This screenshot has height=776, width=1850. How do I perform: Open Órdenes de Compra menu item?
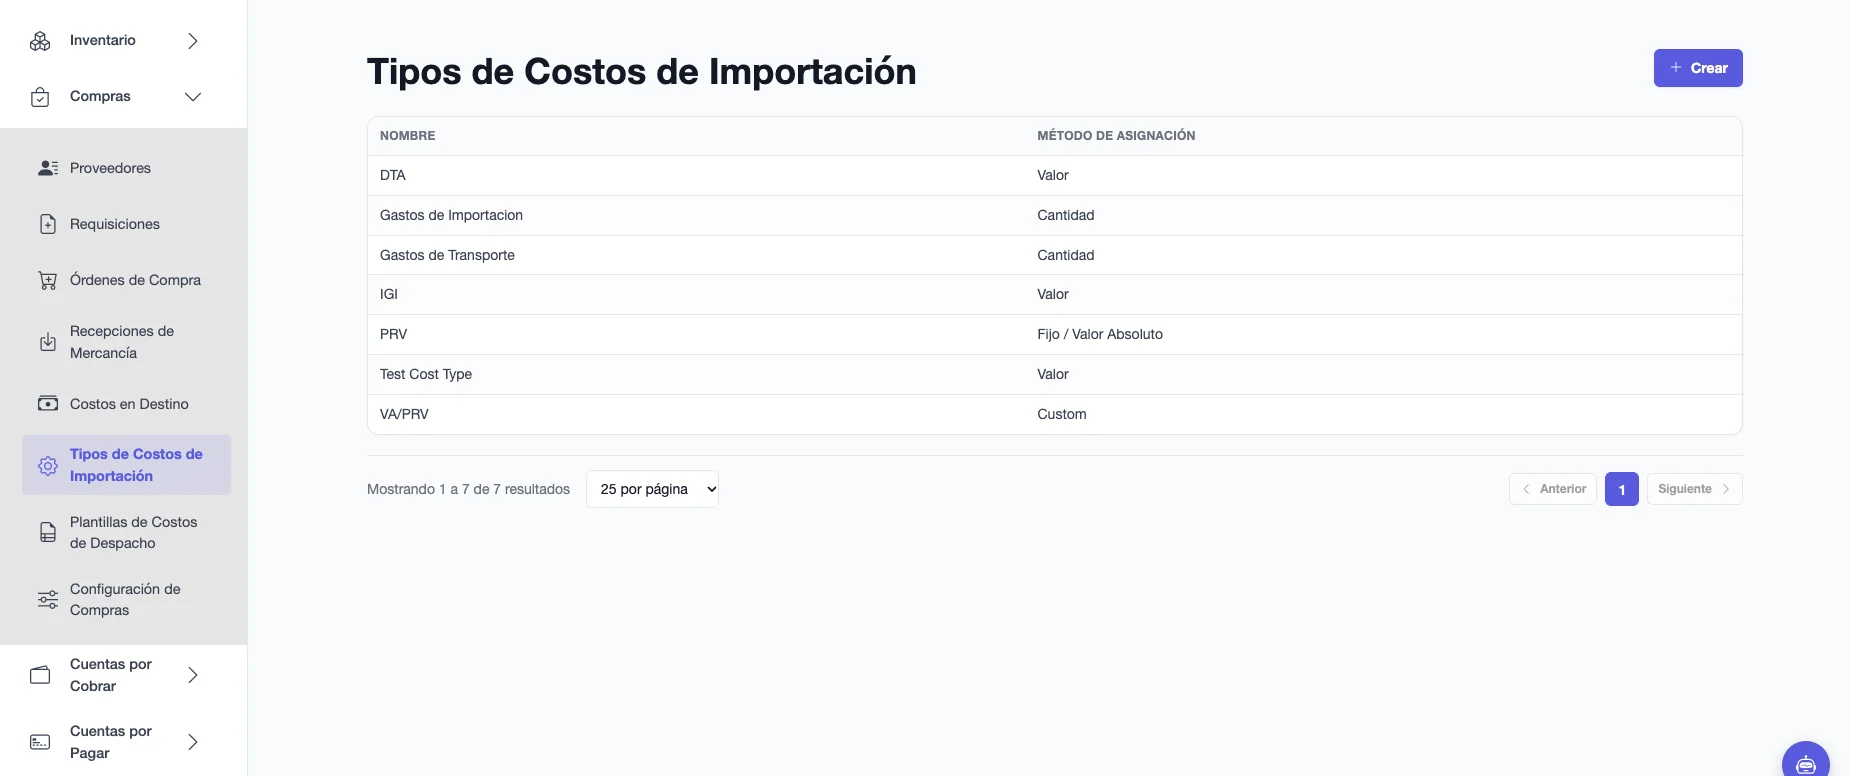126,280
